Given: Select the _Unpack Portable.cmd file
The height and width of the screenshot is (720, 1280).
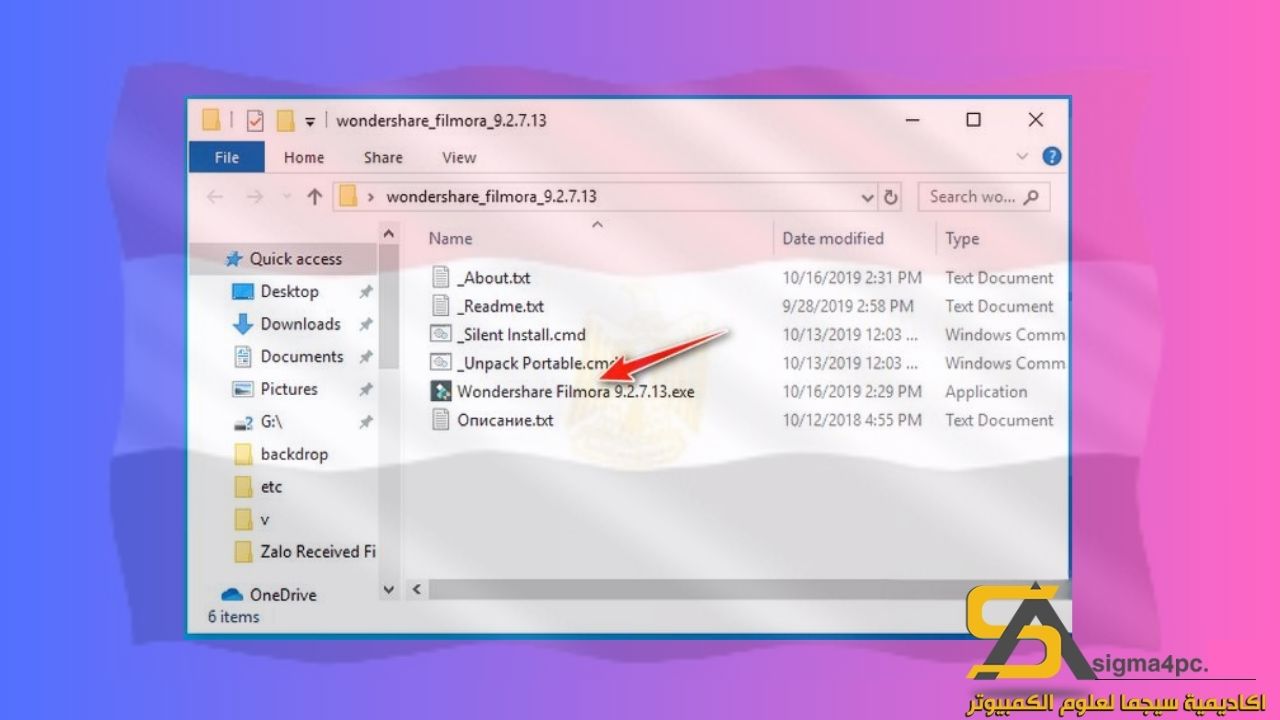Looking at the screenshot, I should 537,363.
